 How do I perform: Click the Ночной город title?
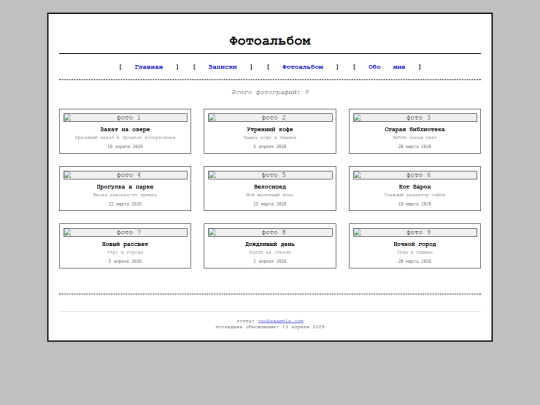(415, 244)
